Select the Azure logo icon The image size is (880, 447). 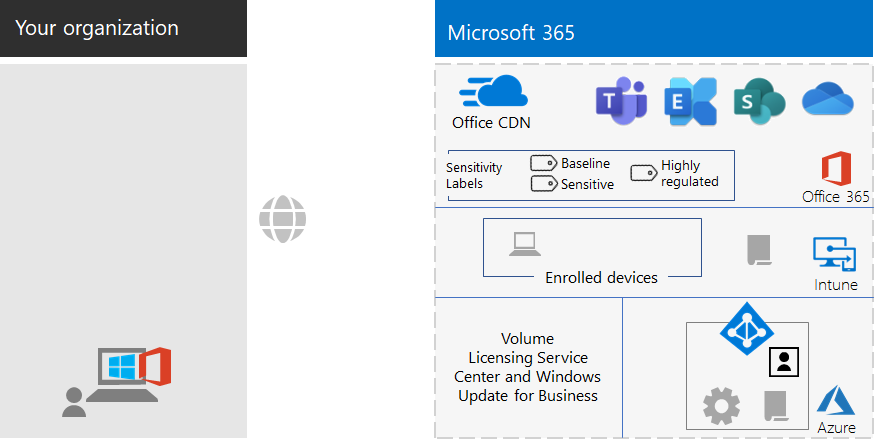point(836,402)
